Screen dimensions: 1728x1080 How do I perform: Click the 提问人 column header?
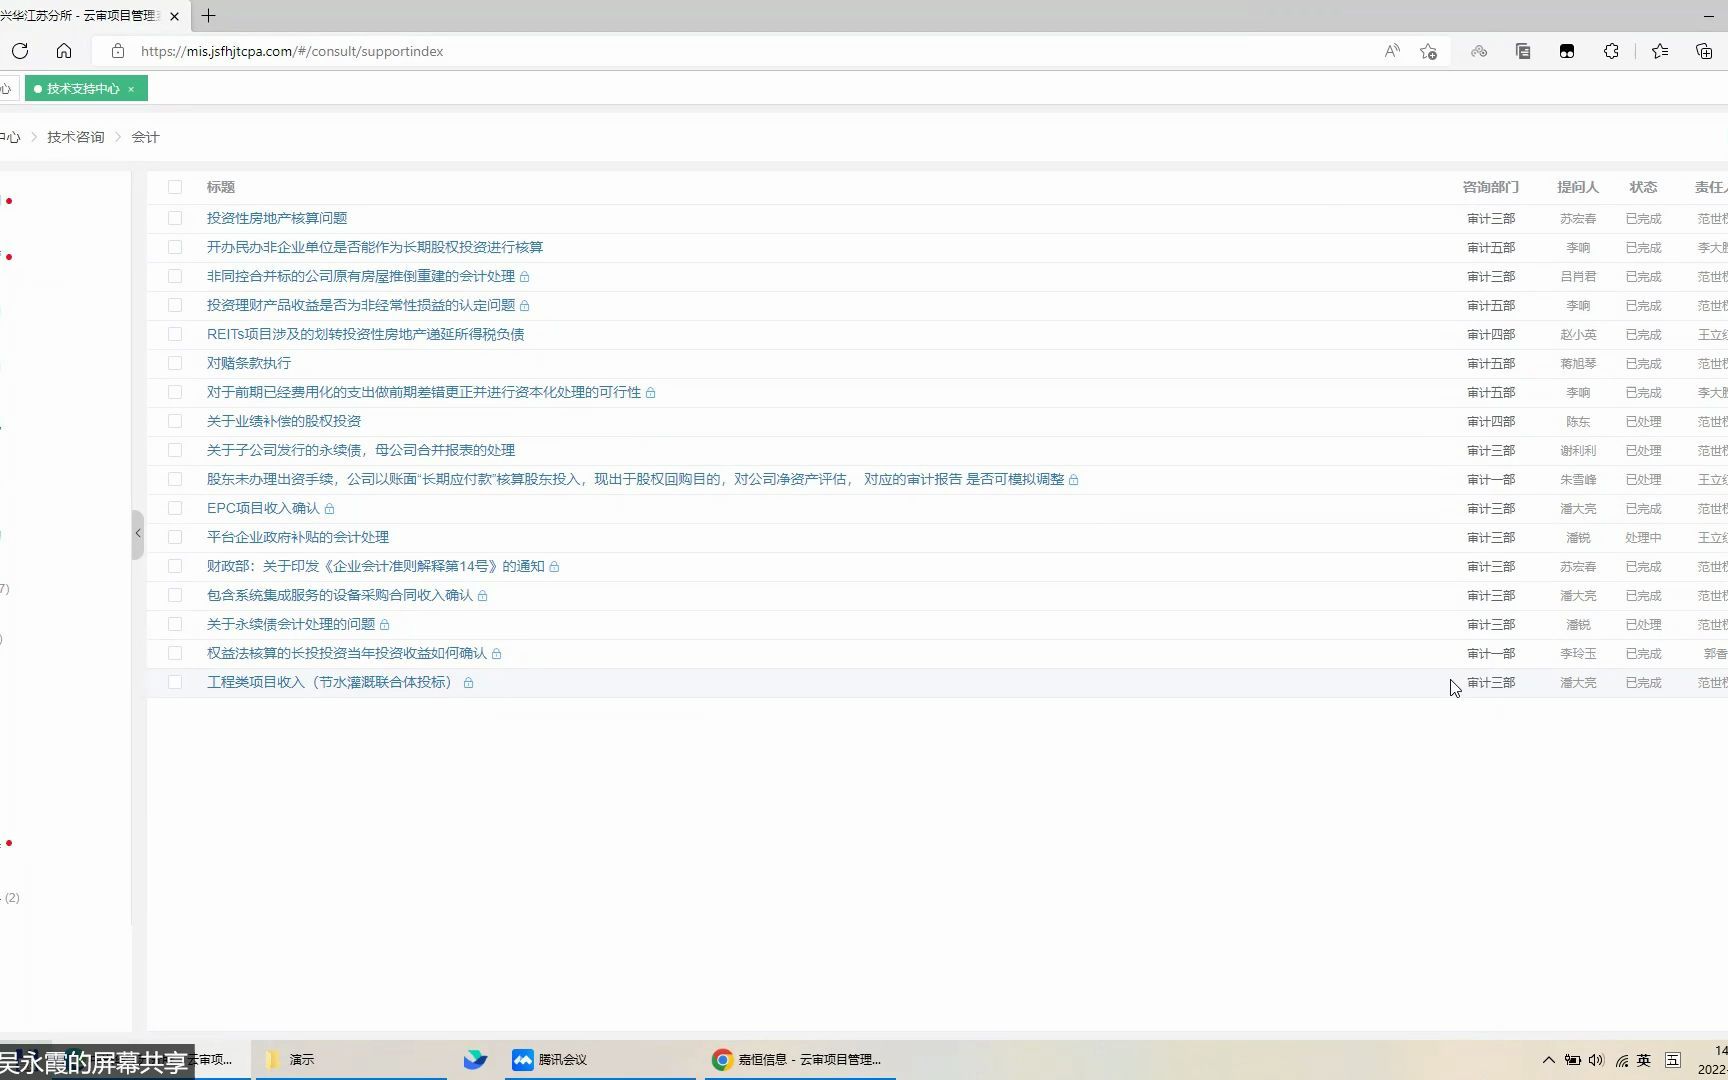tap(1578, 187)
